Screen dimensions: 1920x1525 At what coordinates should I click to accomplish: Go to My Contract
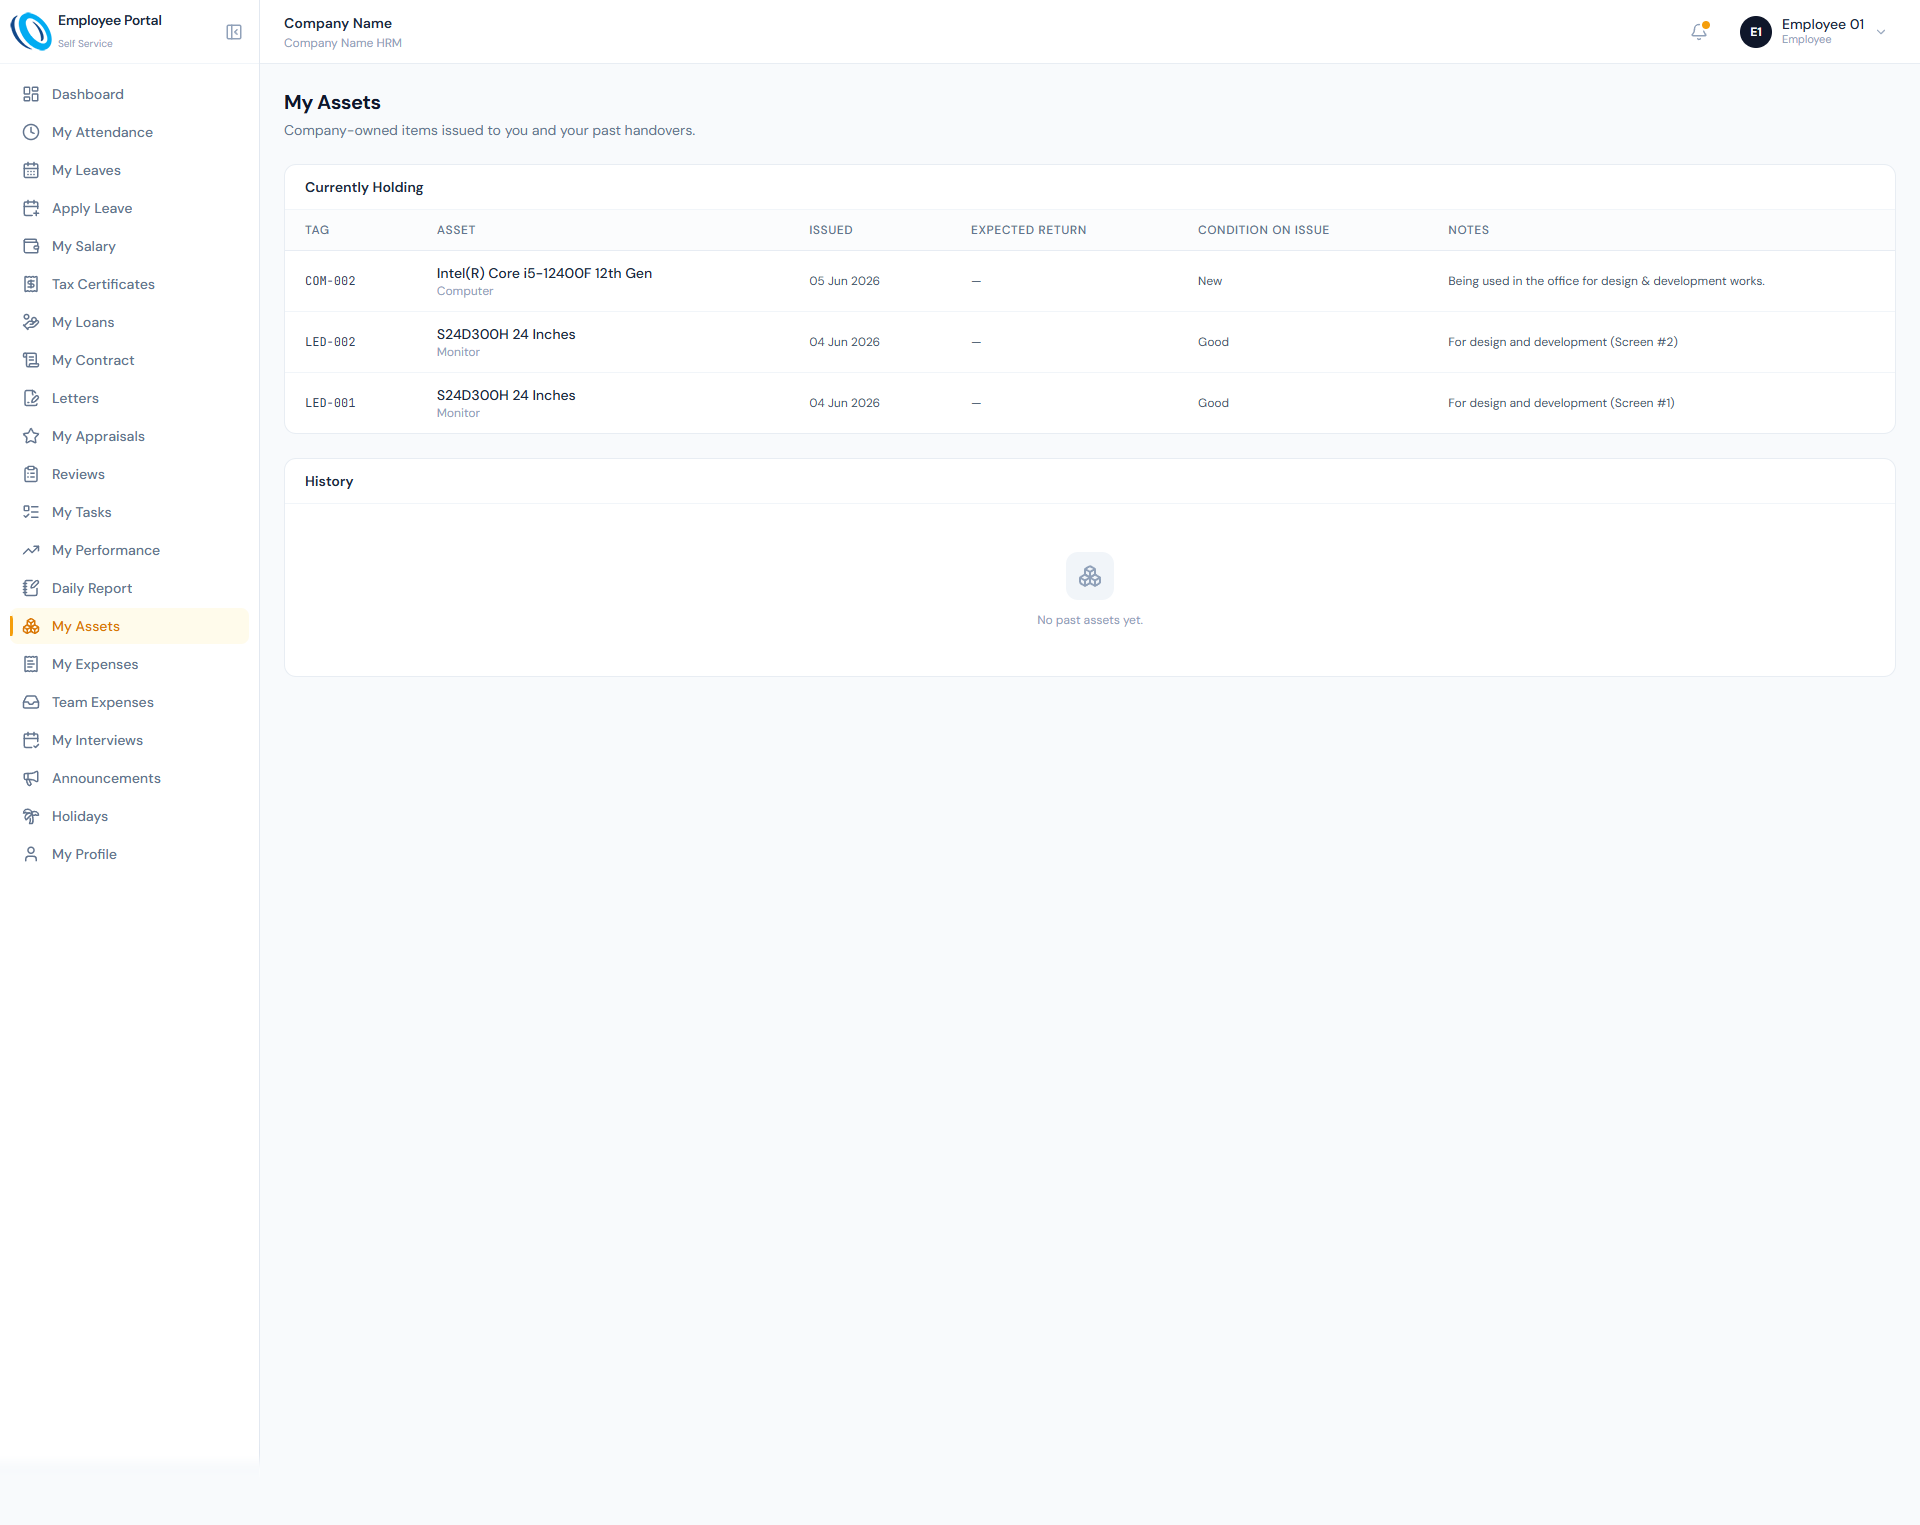pyautogui.click(x=130, y=360)
